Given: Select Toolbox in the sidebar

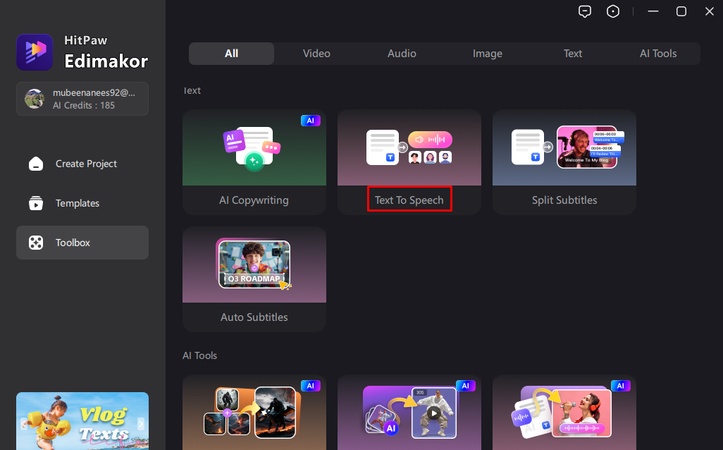Looking at the screenshot, I should click(83, 243).
